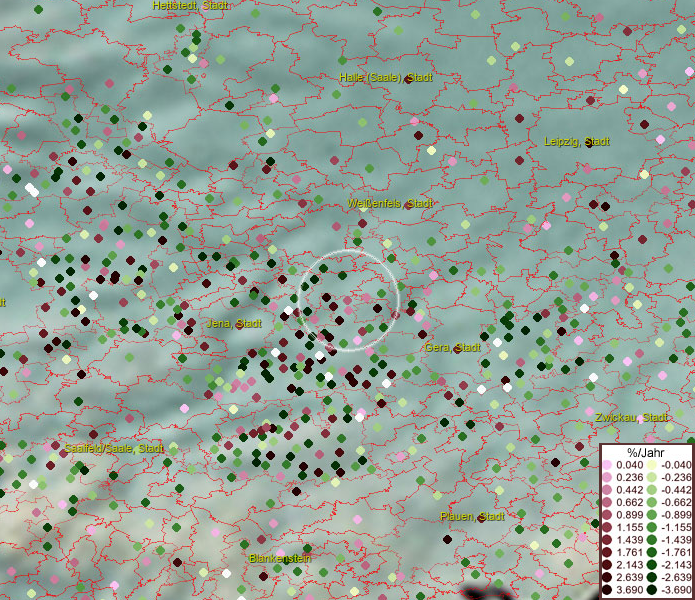Select the light green -0.236 swatch

(652, 477)
